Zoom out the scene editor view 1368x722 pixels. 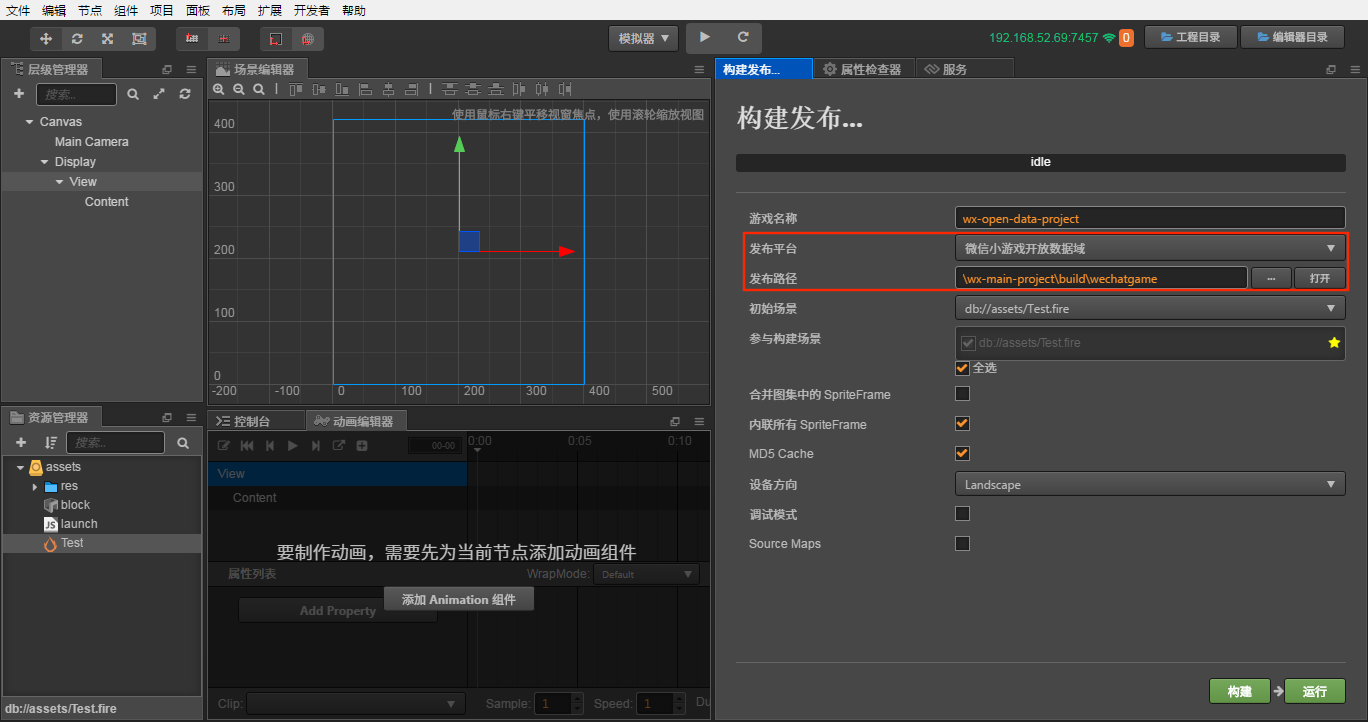(239, 89)
